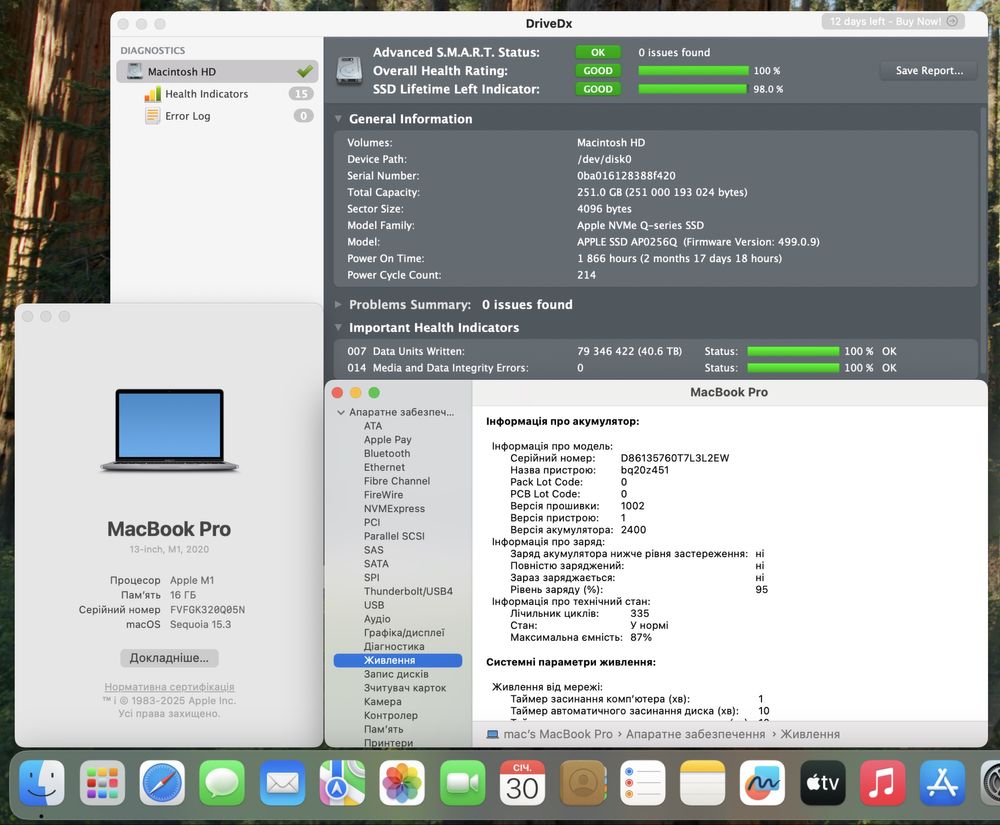Open Calendar showing 30 in Dock
Image resolution: width=1000 pixels, height=825 pixels.
522,782
